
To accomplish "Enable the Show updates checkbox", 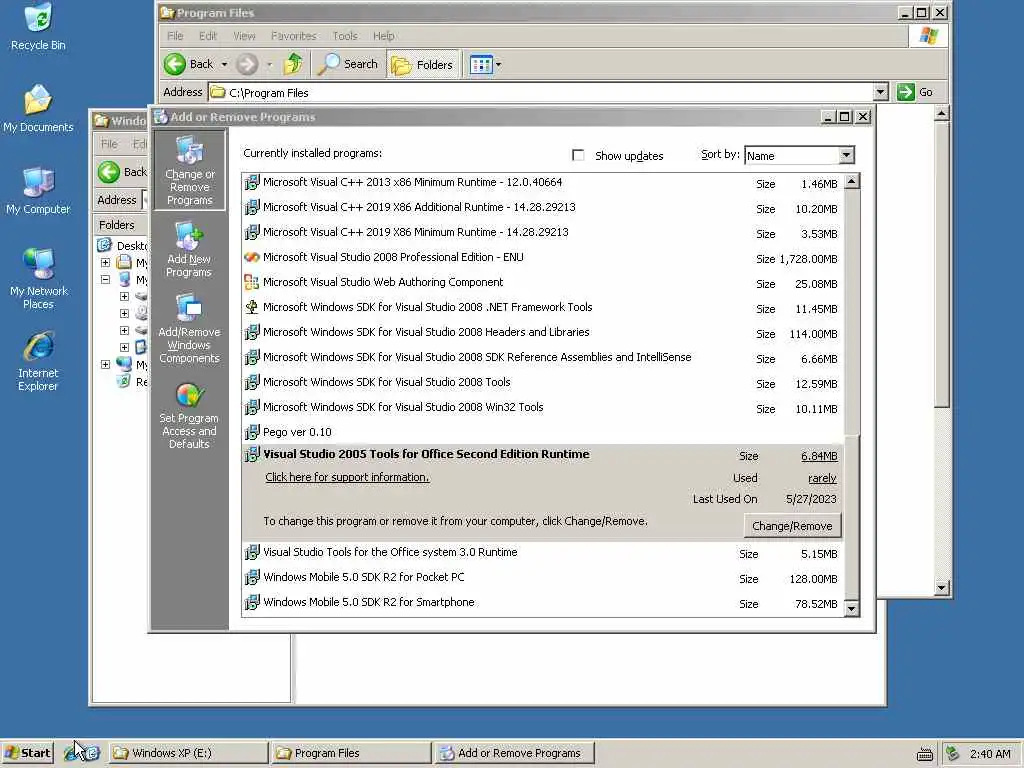I will (x=578, y=155).
